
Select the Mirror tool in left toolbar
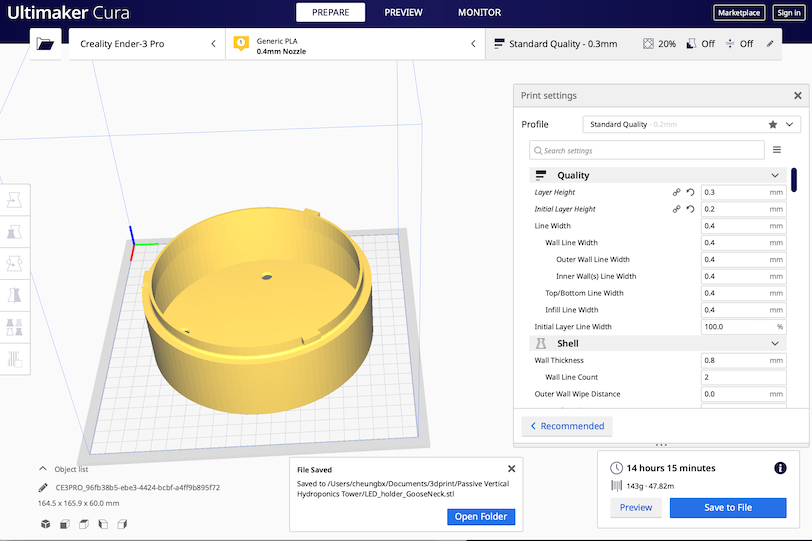coord(14,295)
